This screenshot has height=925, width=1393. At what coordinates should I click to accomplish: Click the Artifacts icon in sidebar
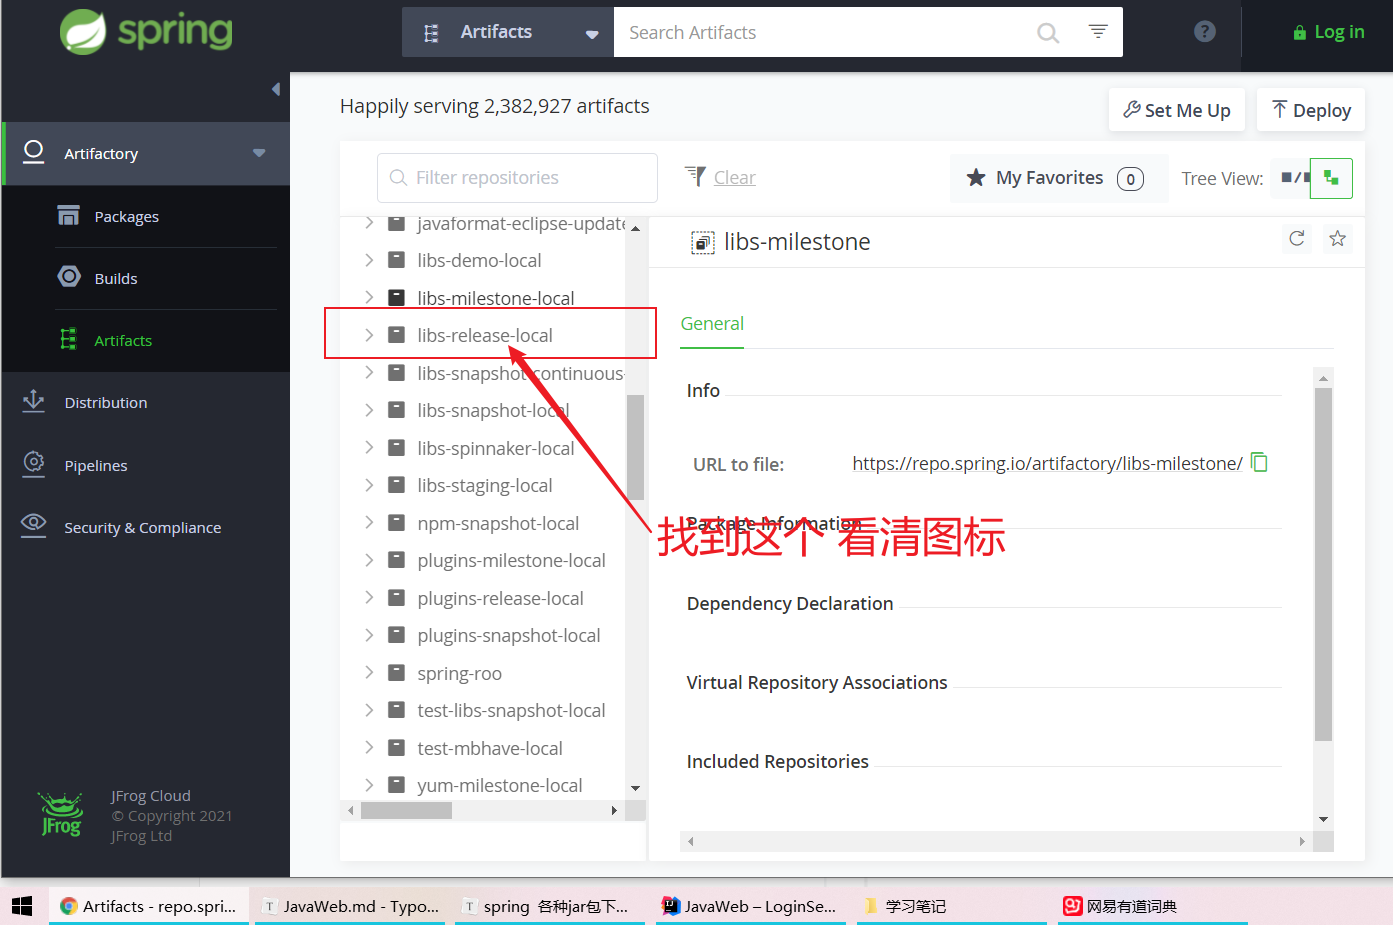point(68,340)
